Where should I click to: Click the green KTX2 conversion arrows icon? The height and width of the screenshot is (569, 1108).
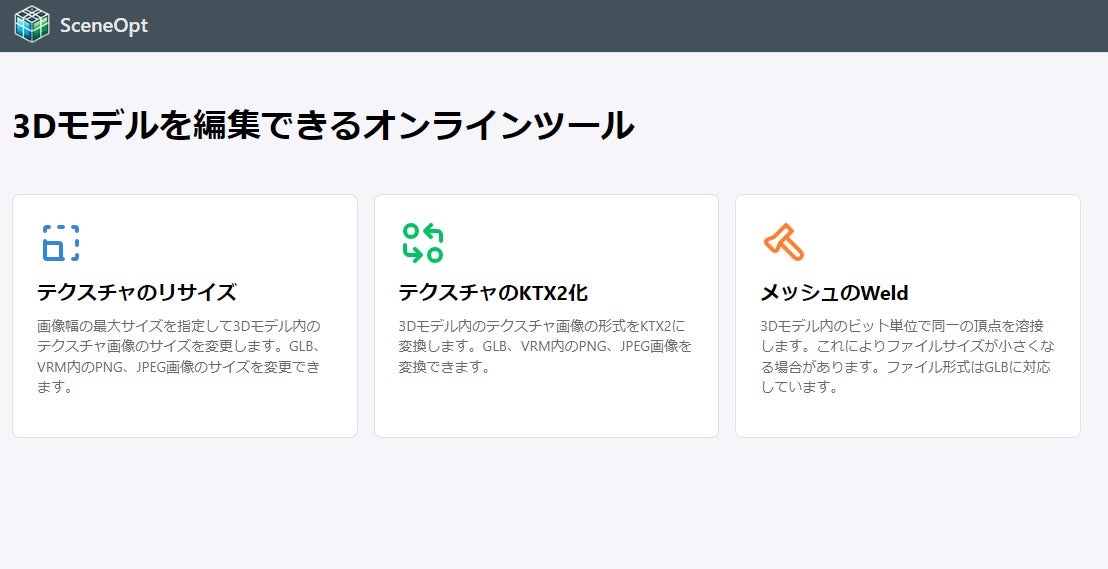423,243
